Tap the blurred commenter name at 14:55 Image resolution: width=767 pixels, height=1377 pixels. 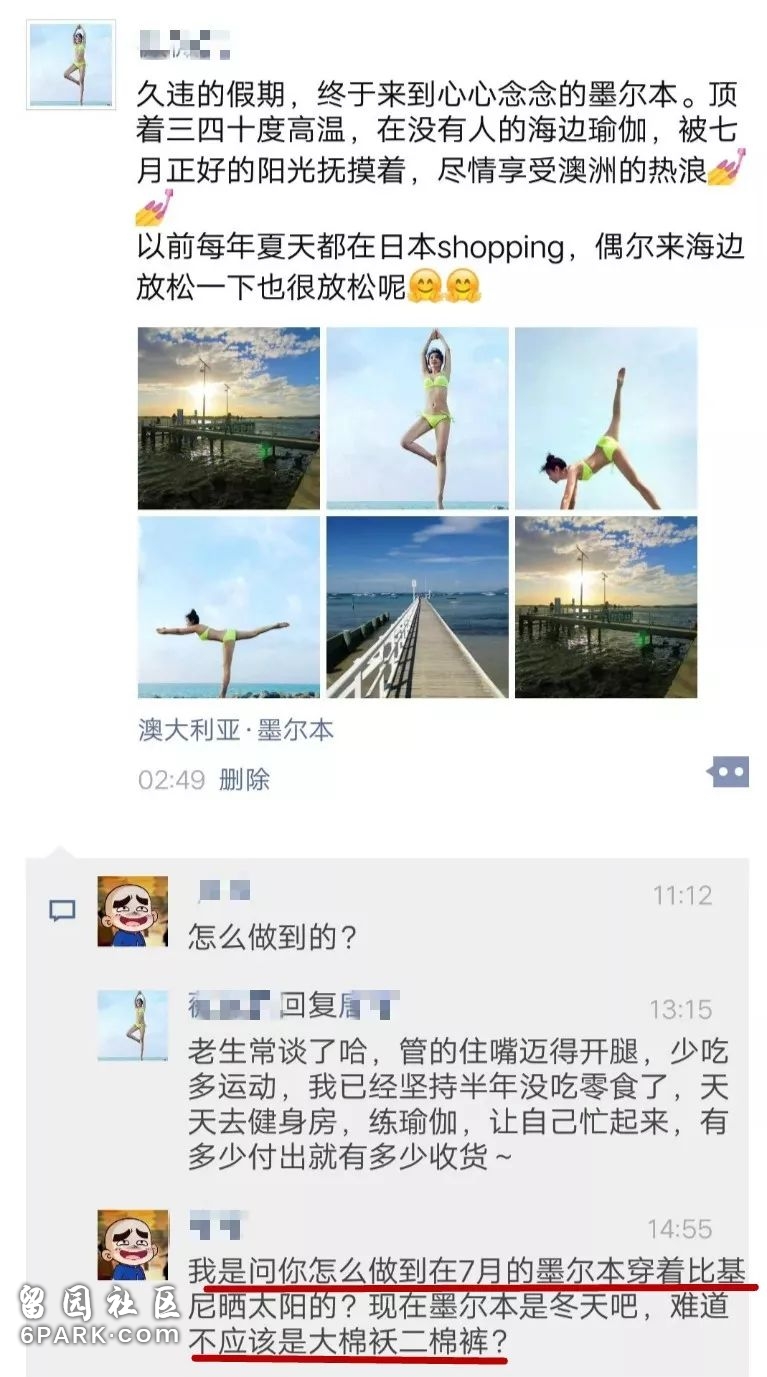[215, 1226]
